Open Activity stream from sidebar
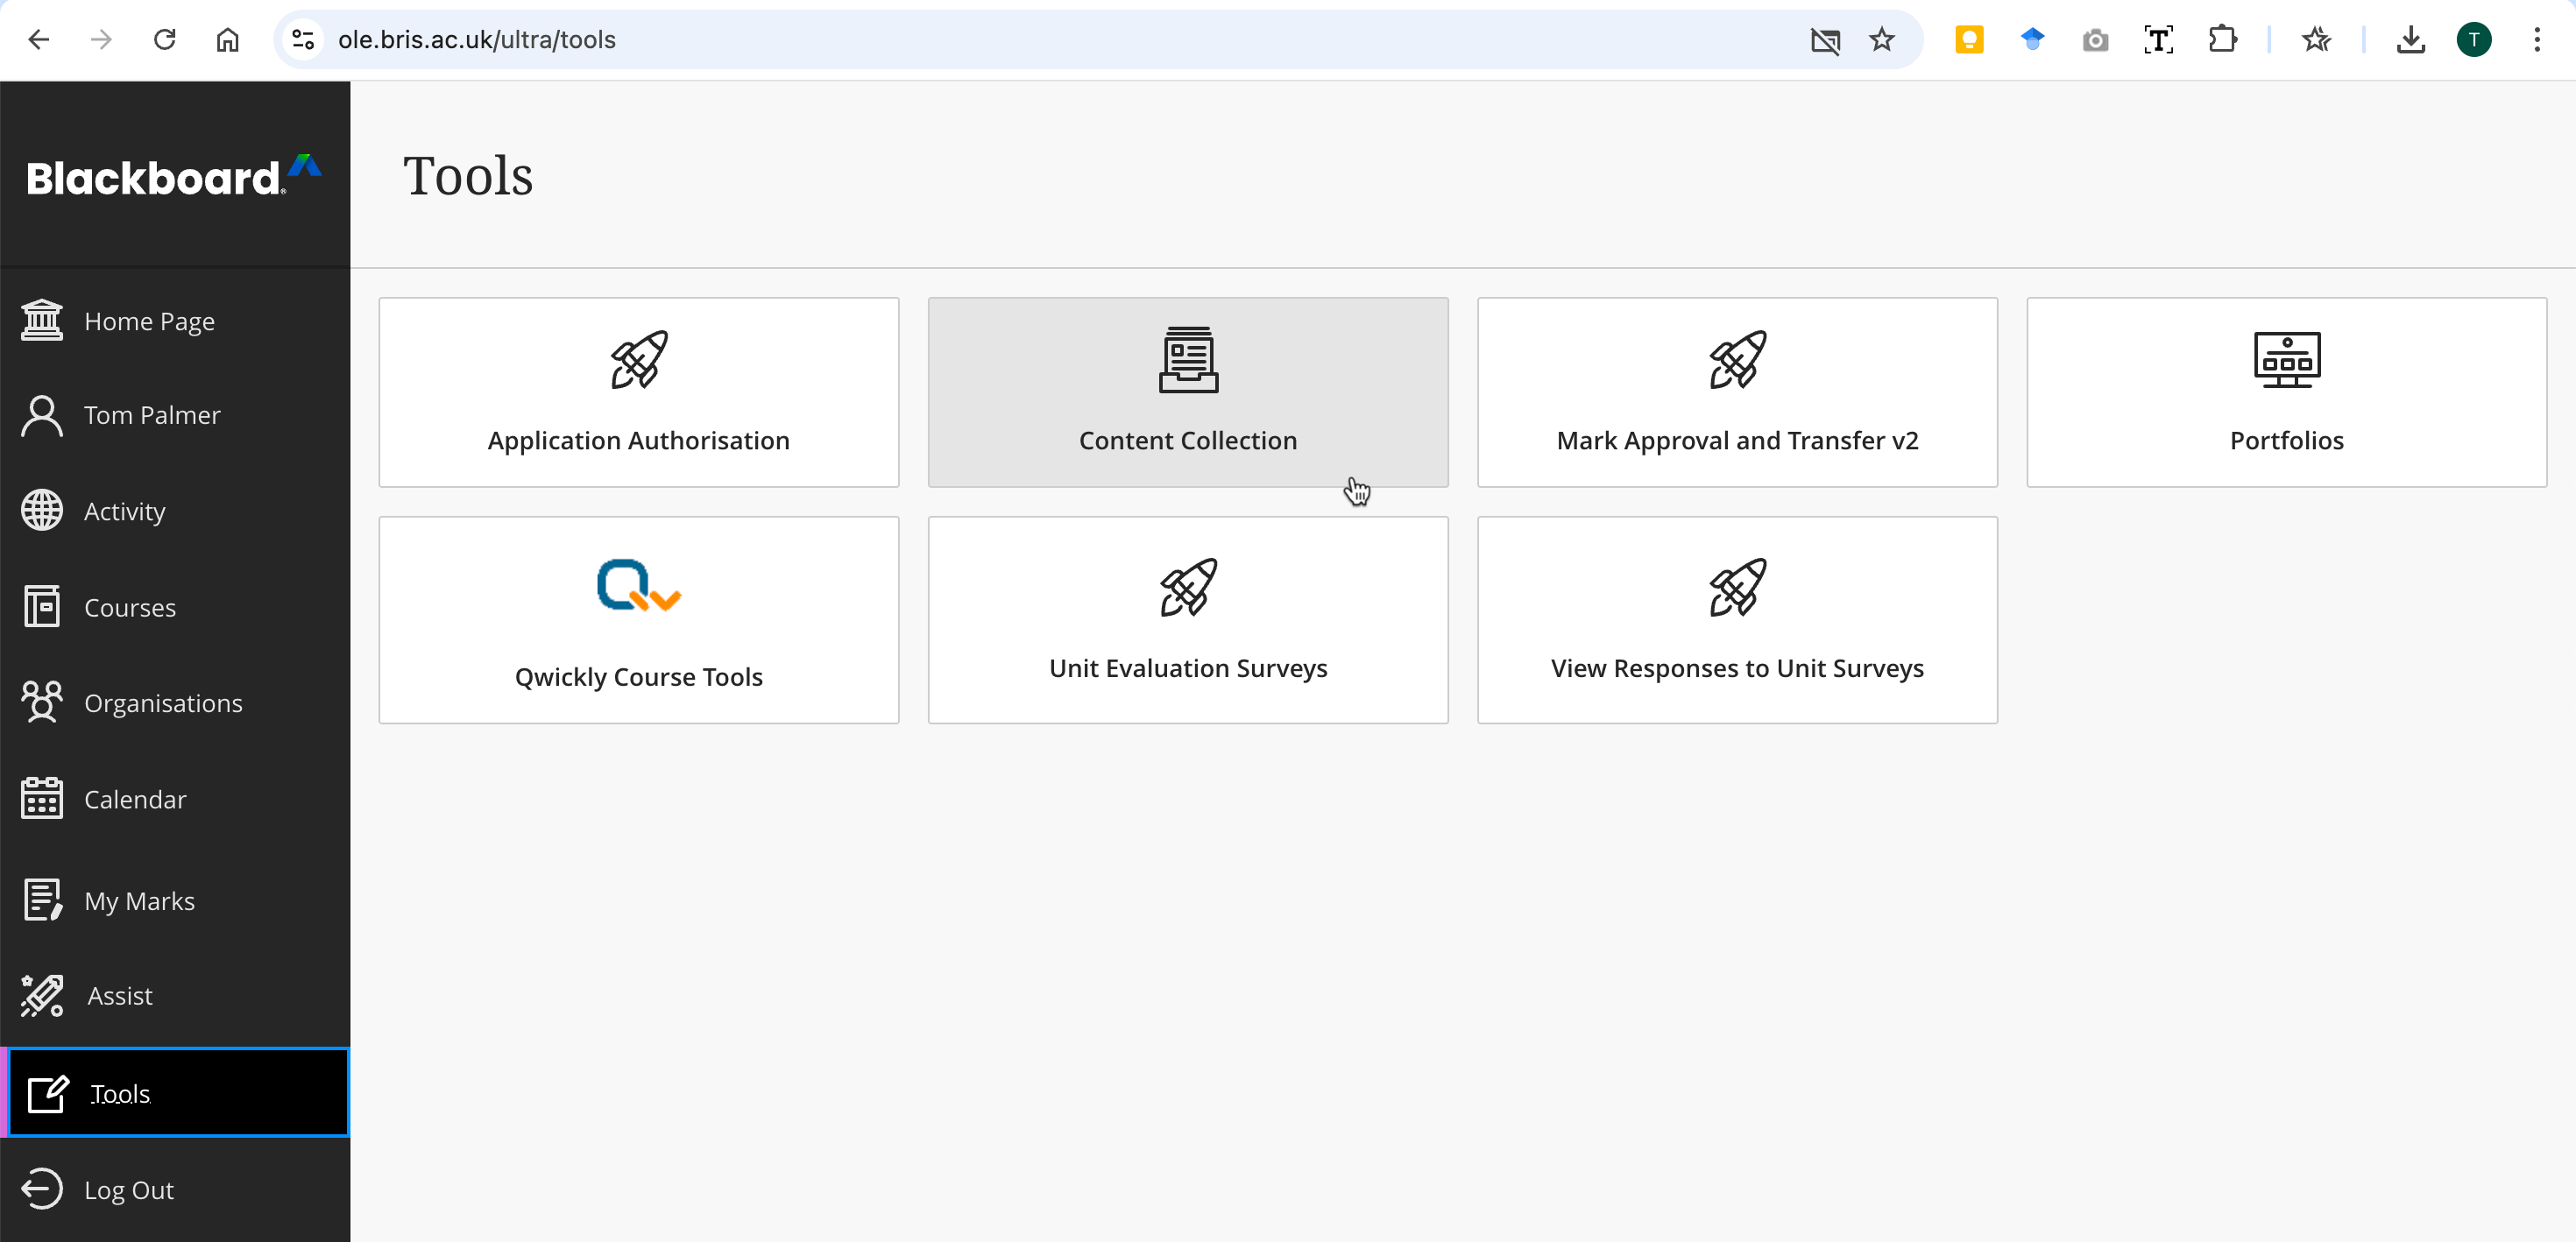Screen dimensions: 2576x1242 click(x=124, y=511)
